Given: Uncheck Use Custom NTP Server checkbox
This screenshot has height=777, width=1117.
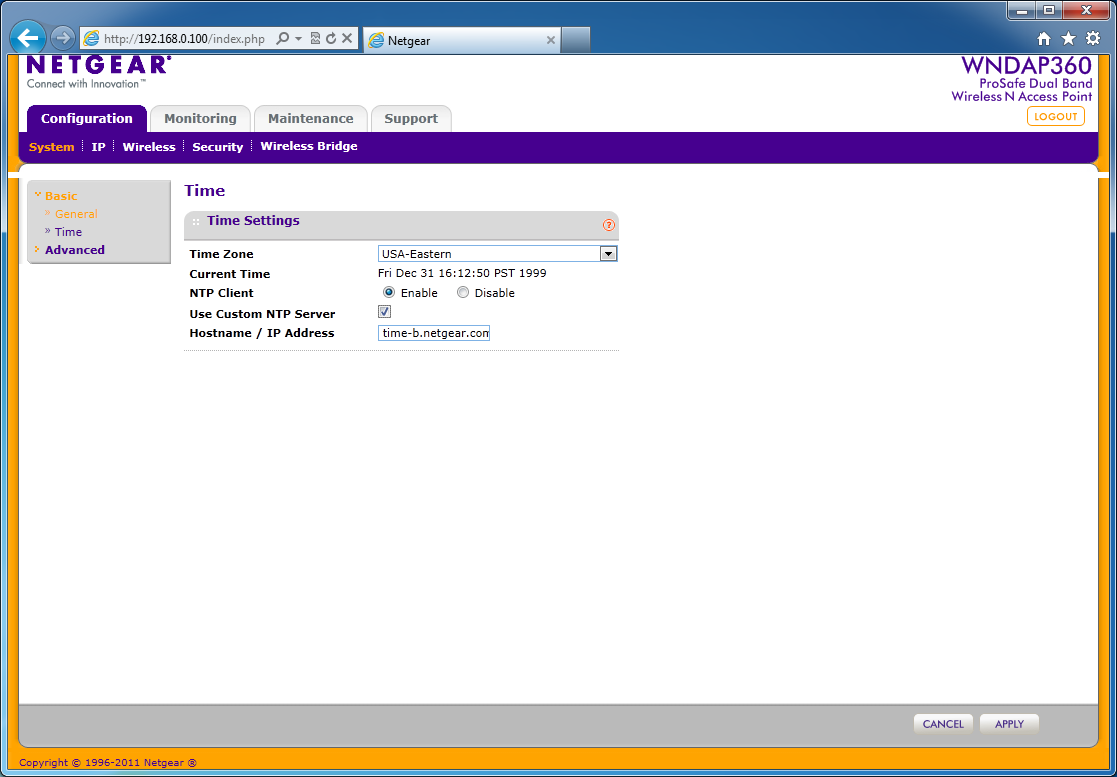Looking at the screenshot, I should 385,311.
